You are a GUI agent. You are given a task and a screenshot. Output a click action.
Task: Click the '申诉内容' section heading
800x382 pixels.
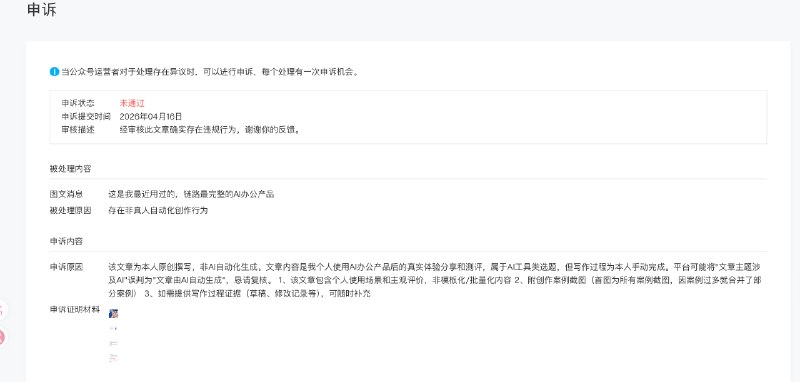pyautogui.click(x=66, y=241)
